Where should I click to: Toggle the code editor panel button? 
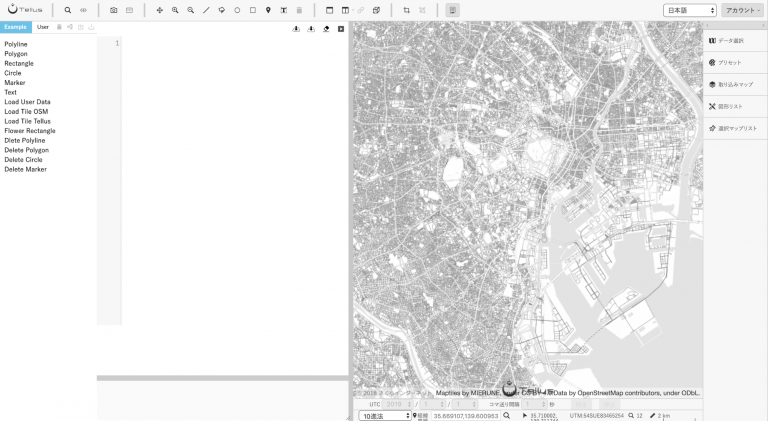click(453, 10)
